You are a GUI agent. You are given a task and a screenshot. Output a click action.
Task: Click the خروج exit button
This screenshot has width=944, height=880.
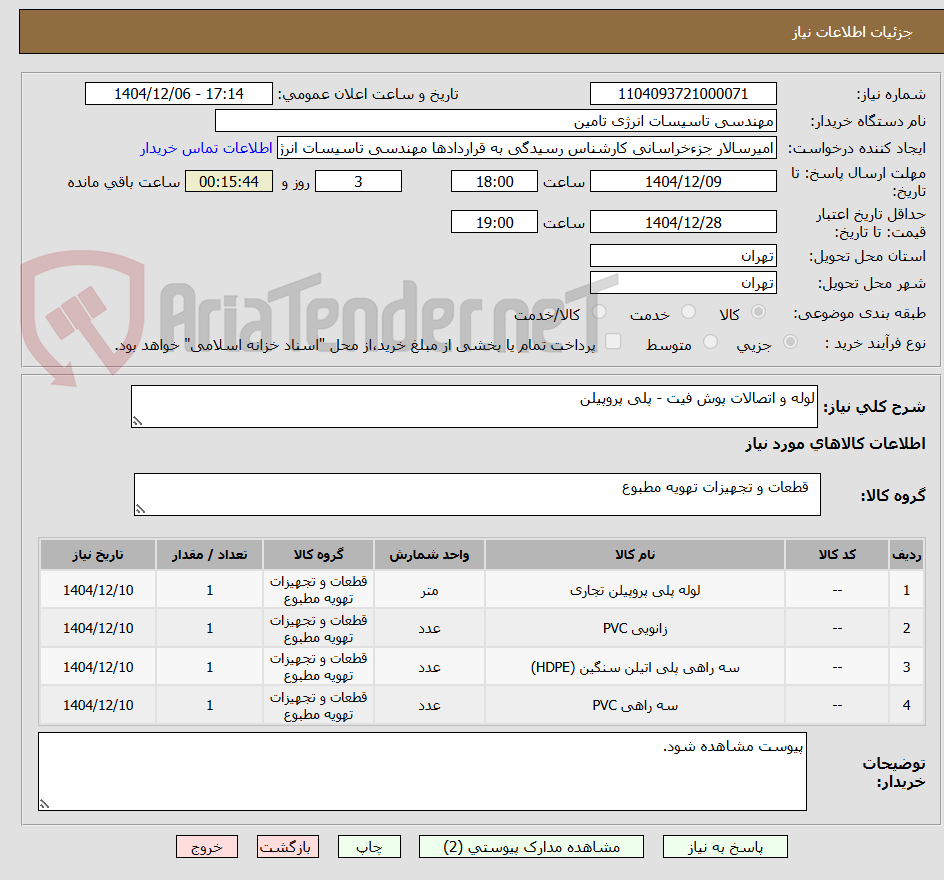pos(206,846)
